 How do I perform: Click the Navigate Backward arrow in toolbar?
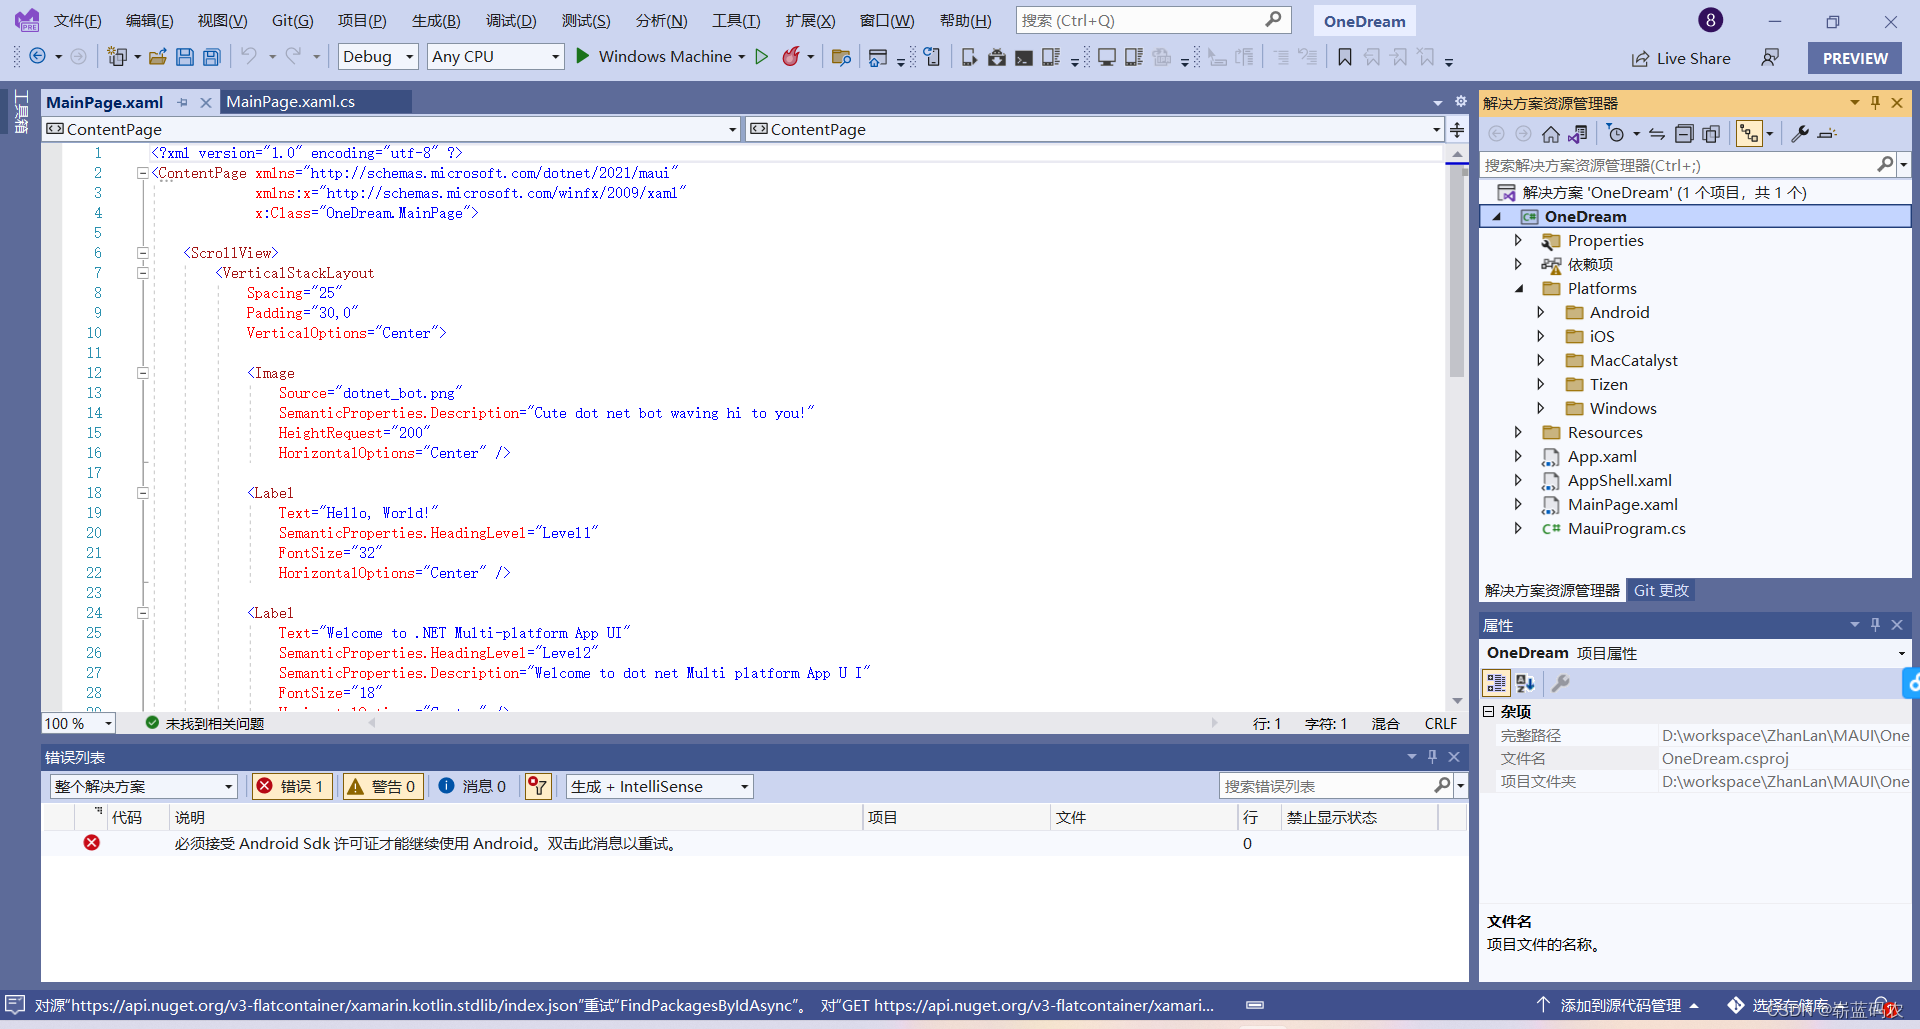click(37, 57)
